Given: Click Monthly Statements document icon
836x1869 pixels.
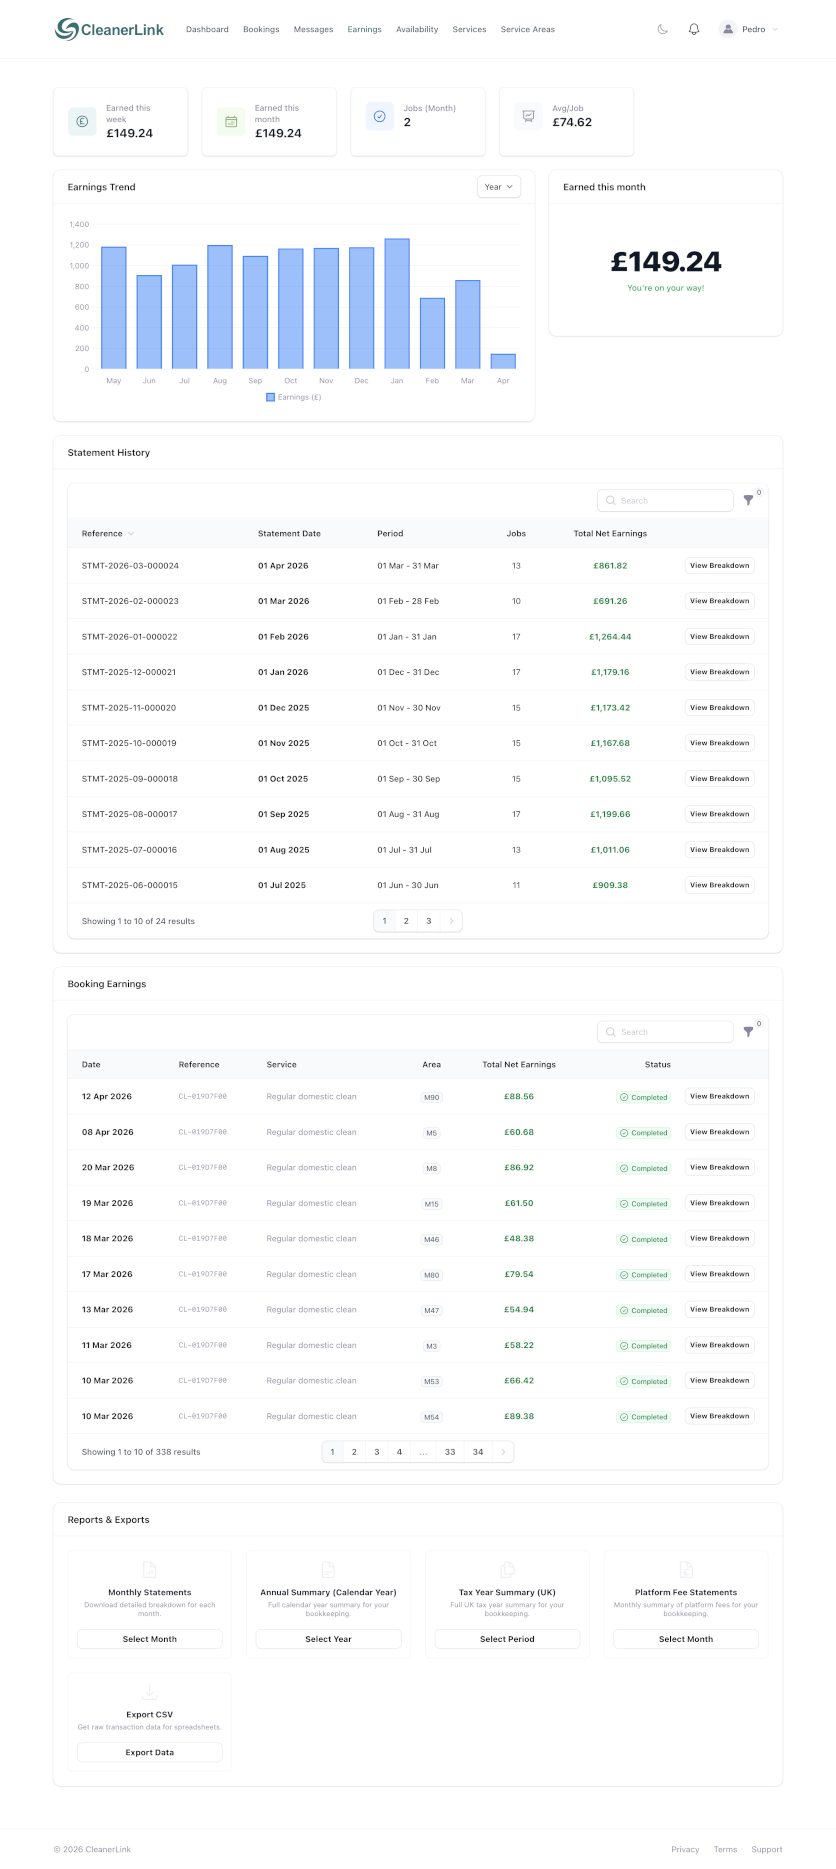Looking at the screenshot, I should coord(150,1569).
